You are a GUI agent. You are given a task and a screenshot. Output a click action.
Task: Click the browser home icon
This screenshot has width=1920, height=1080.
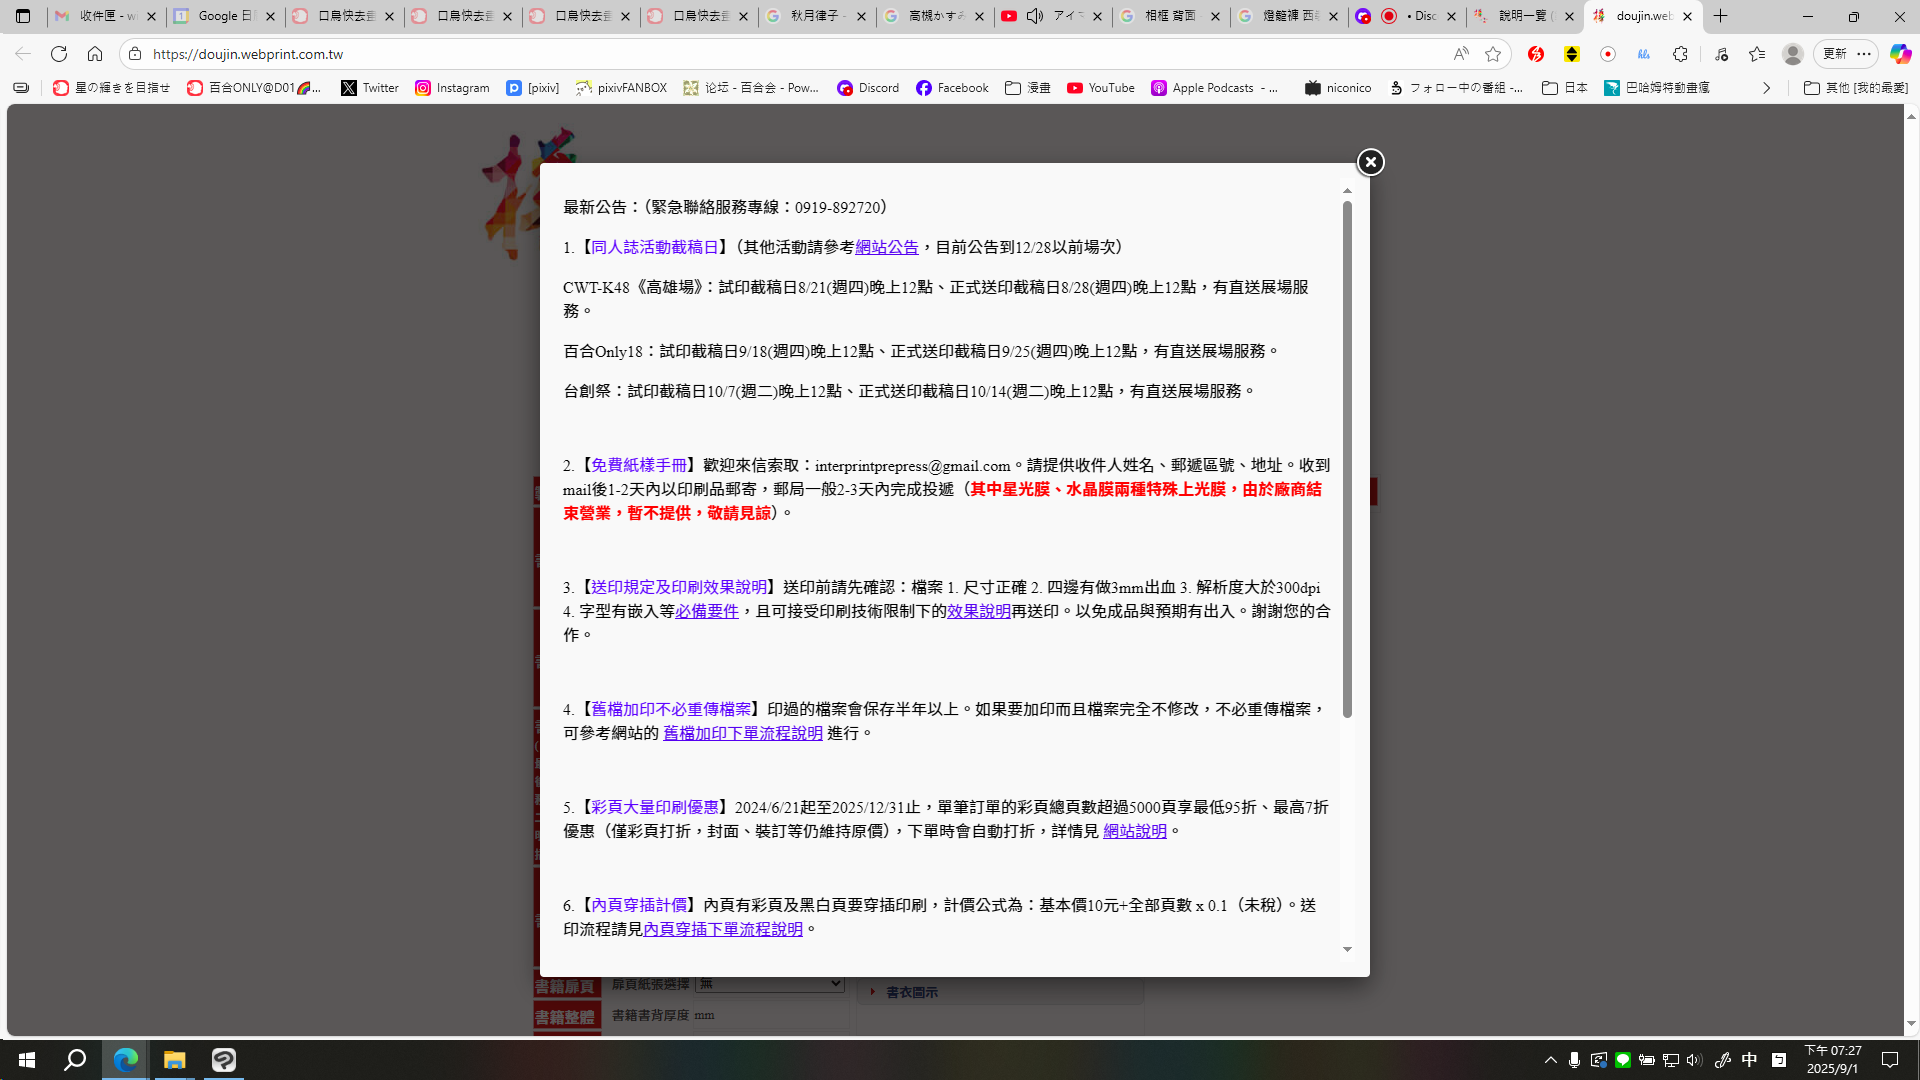(x=95, y=54)
